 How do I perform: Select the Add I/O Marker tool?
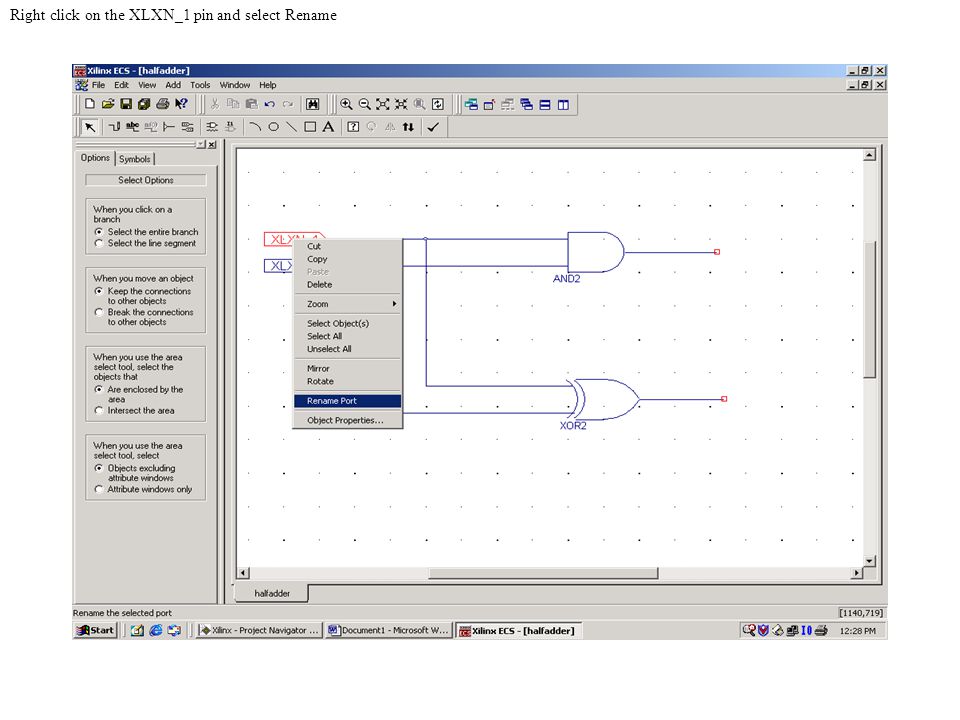pos(187,127)
